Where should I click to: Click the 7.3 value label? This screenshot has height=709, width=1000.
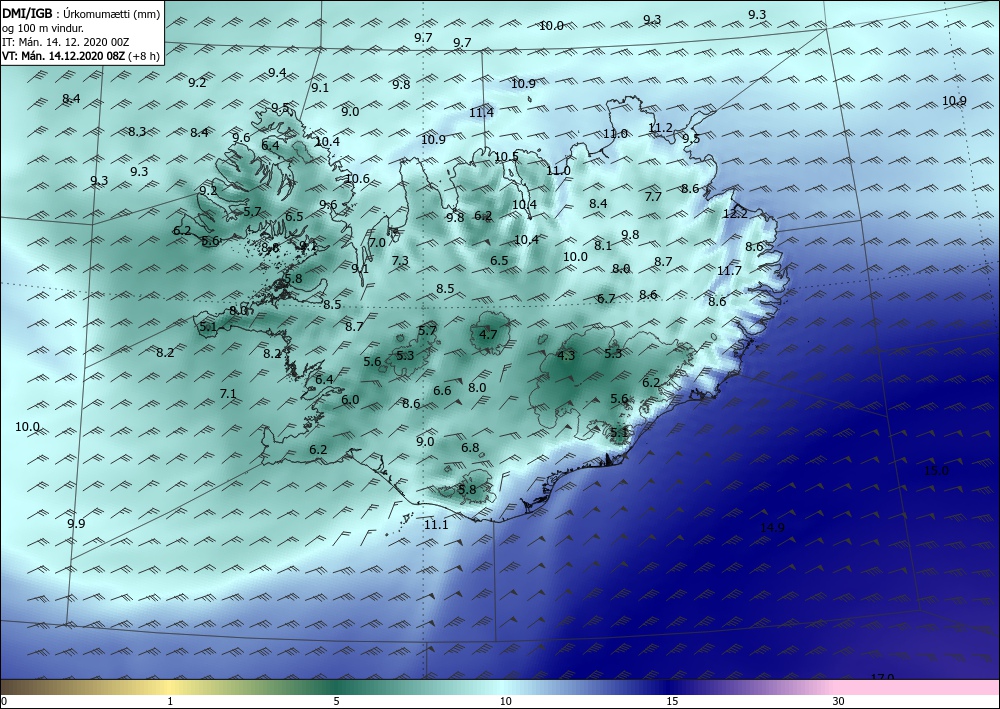click(400, 261)
